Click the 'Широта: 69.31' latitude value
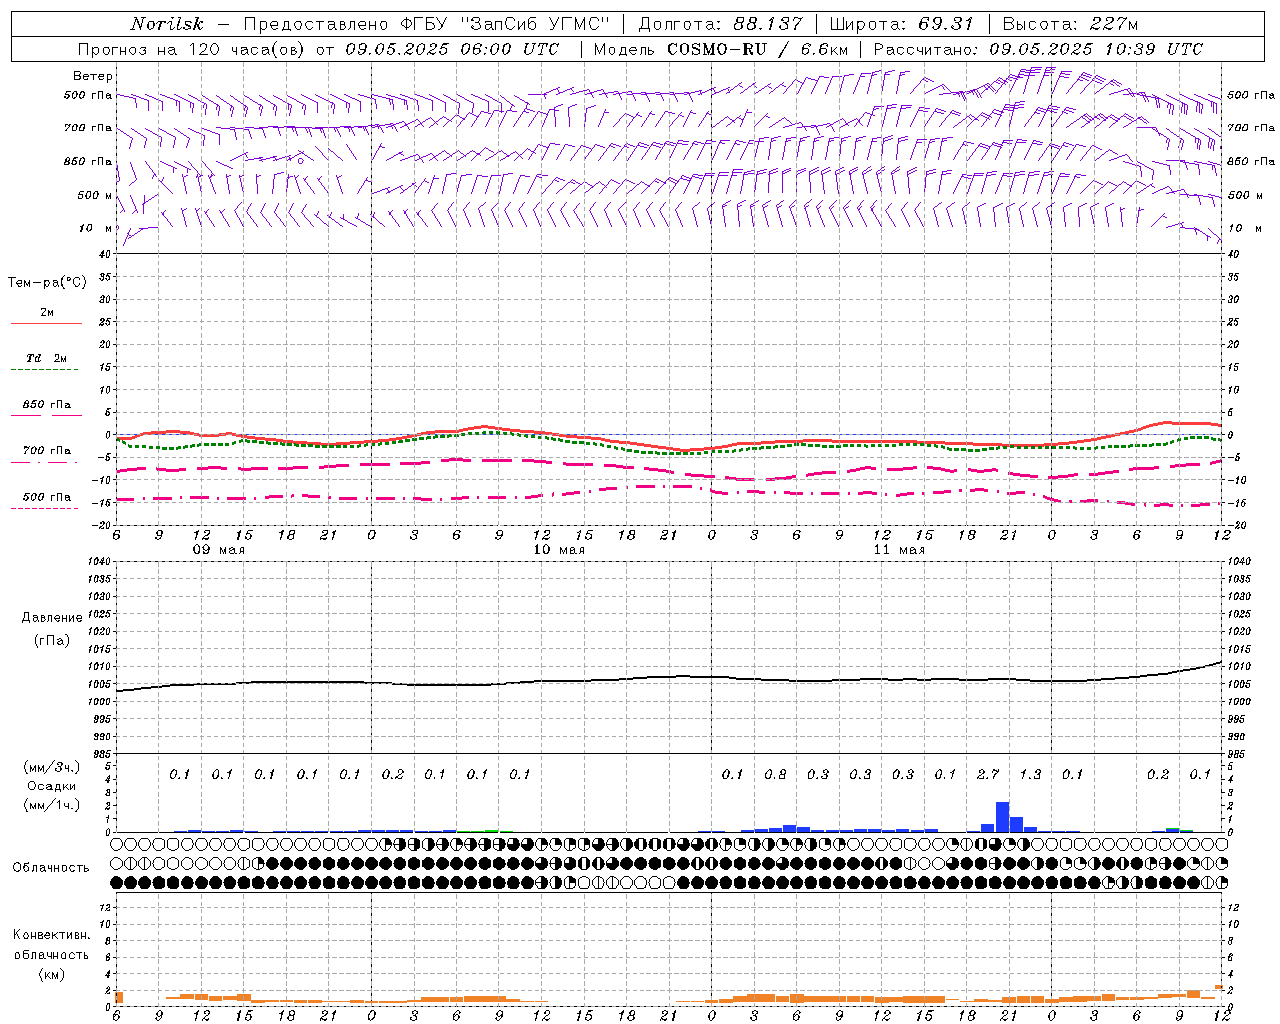 point(902,24)
